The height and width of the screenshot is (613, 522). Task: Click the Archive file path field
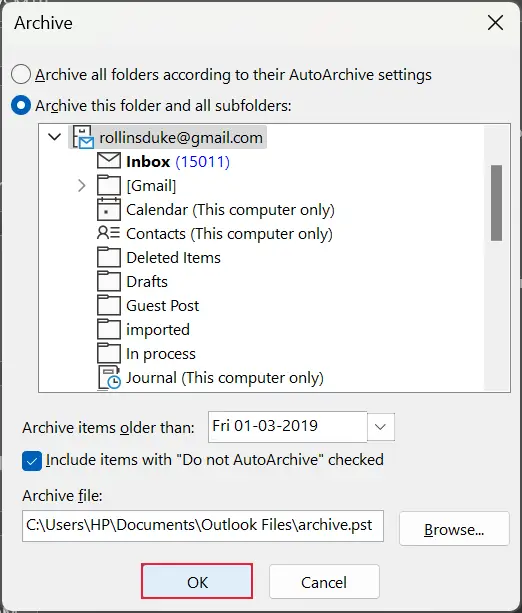[x=203, y=525]
